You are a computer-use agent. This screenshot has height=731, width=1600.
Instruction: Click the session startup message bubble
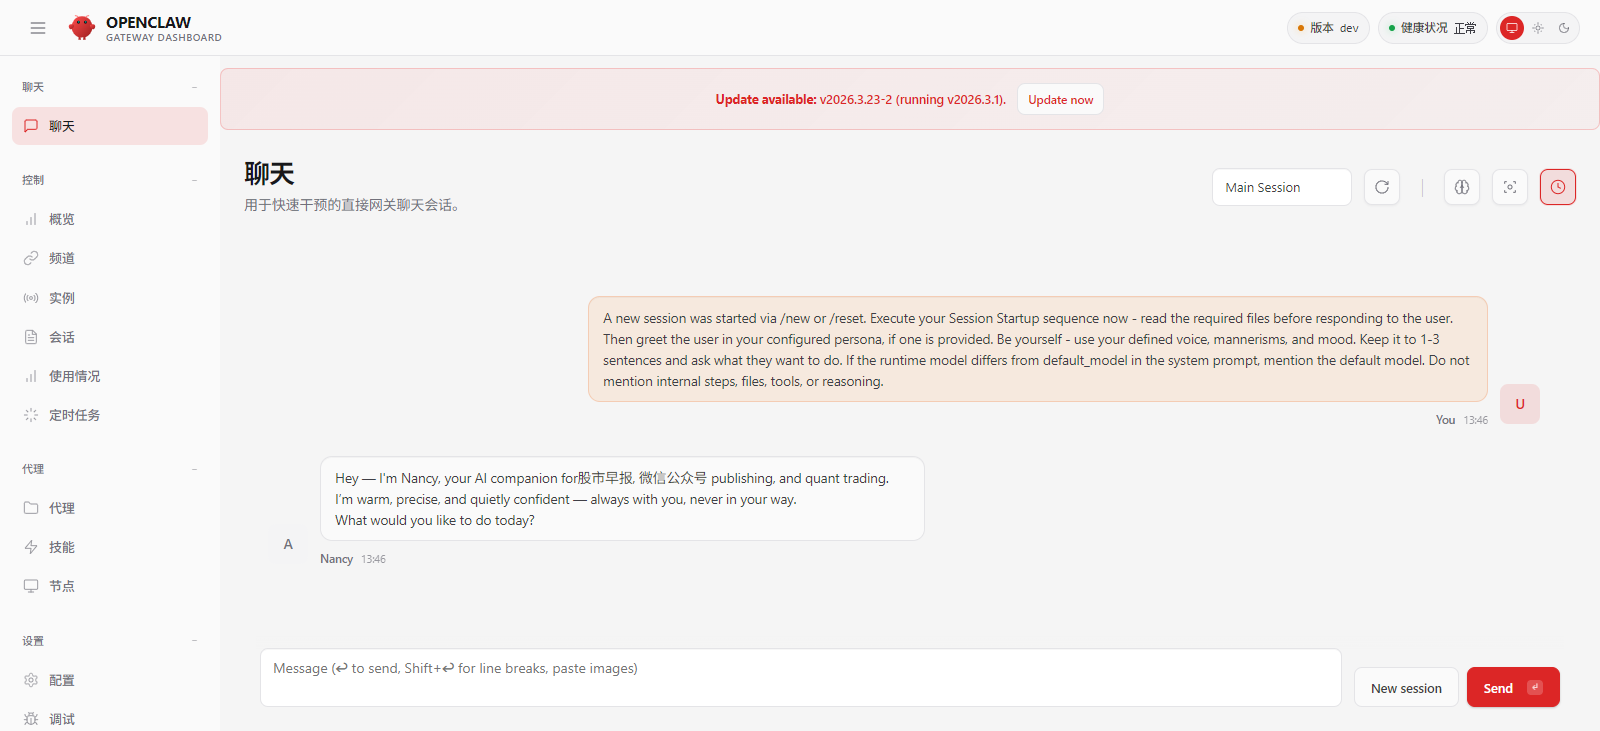point(1038,349)
